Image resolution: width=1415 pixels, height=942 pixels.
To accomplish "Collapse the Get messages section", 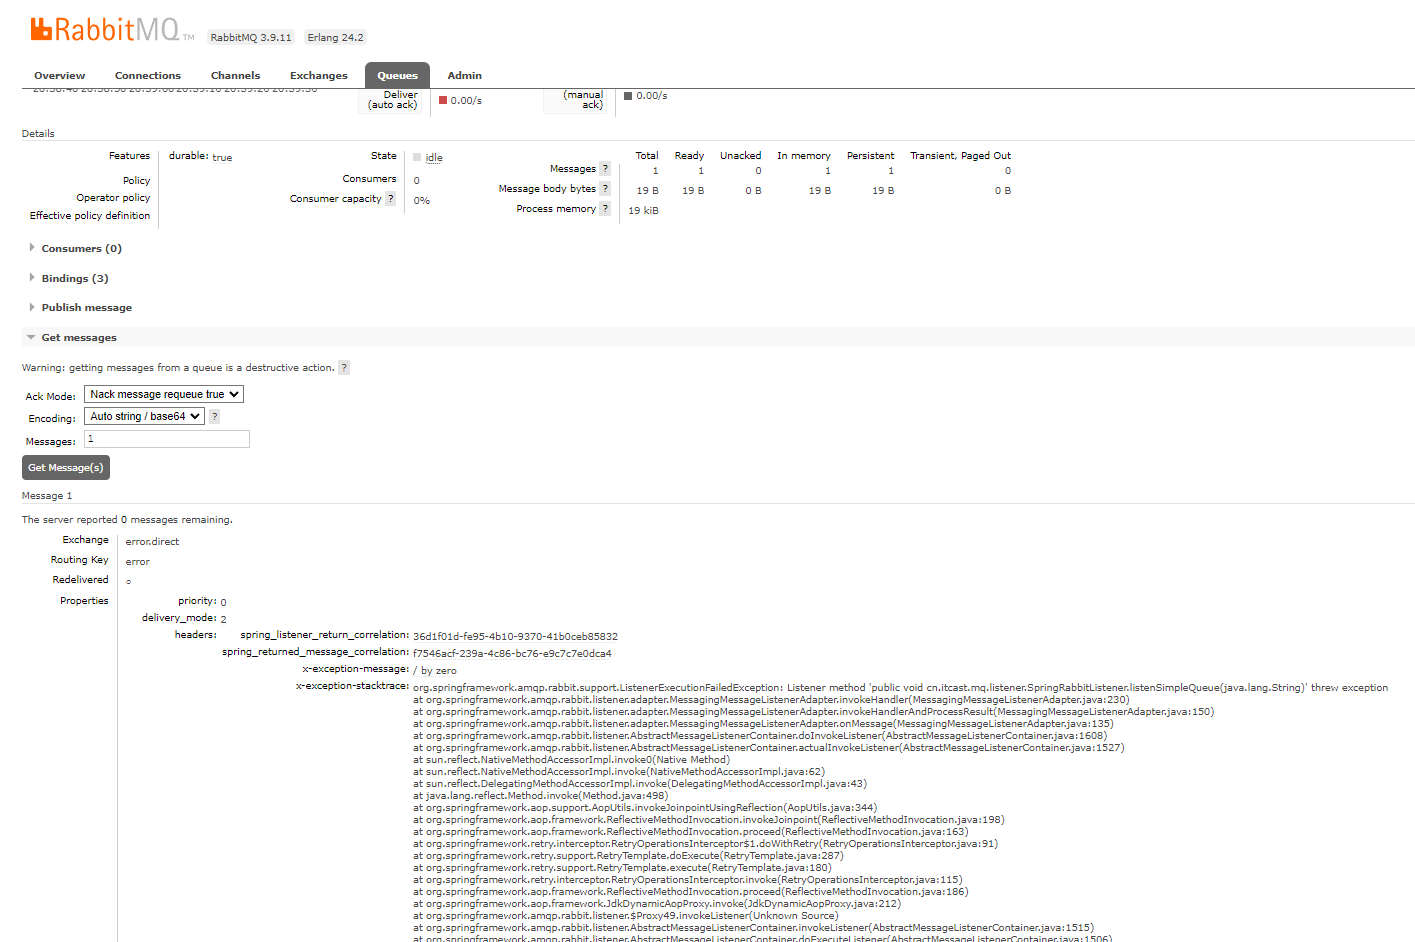I will point(79,338).
